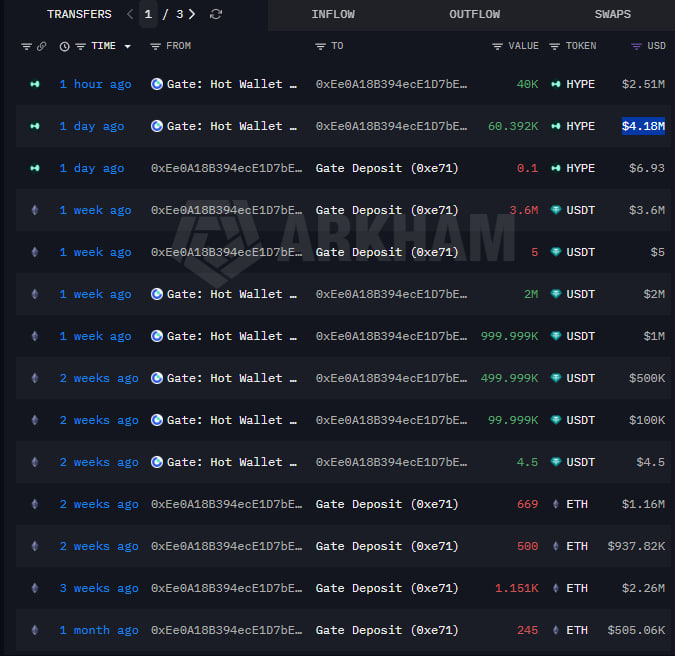Viewport: 675px width, 656px height.
Task: Select the TRANSFERS tab
Action: 79,14
